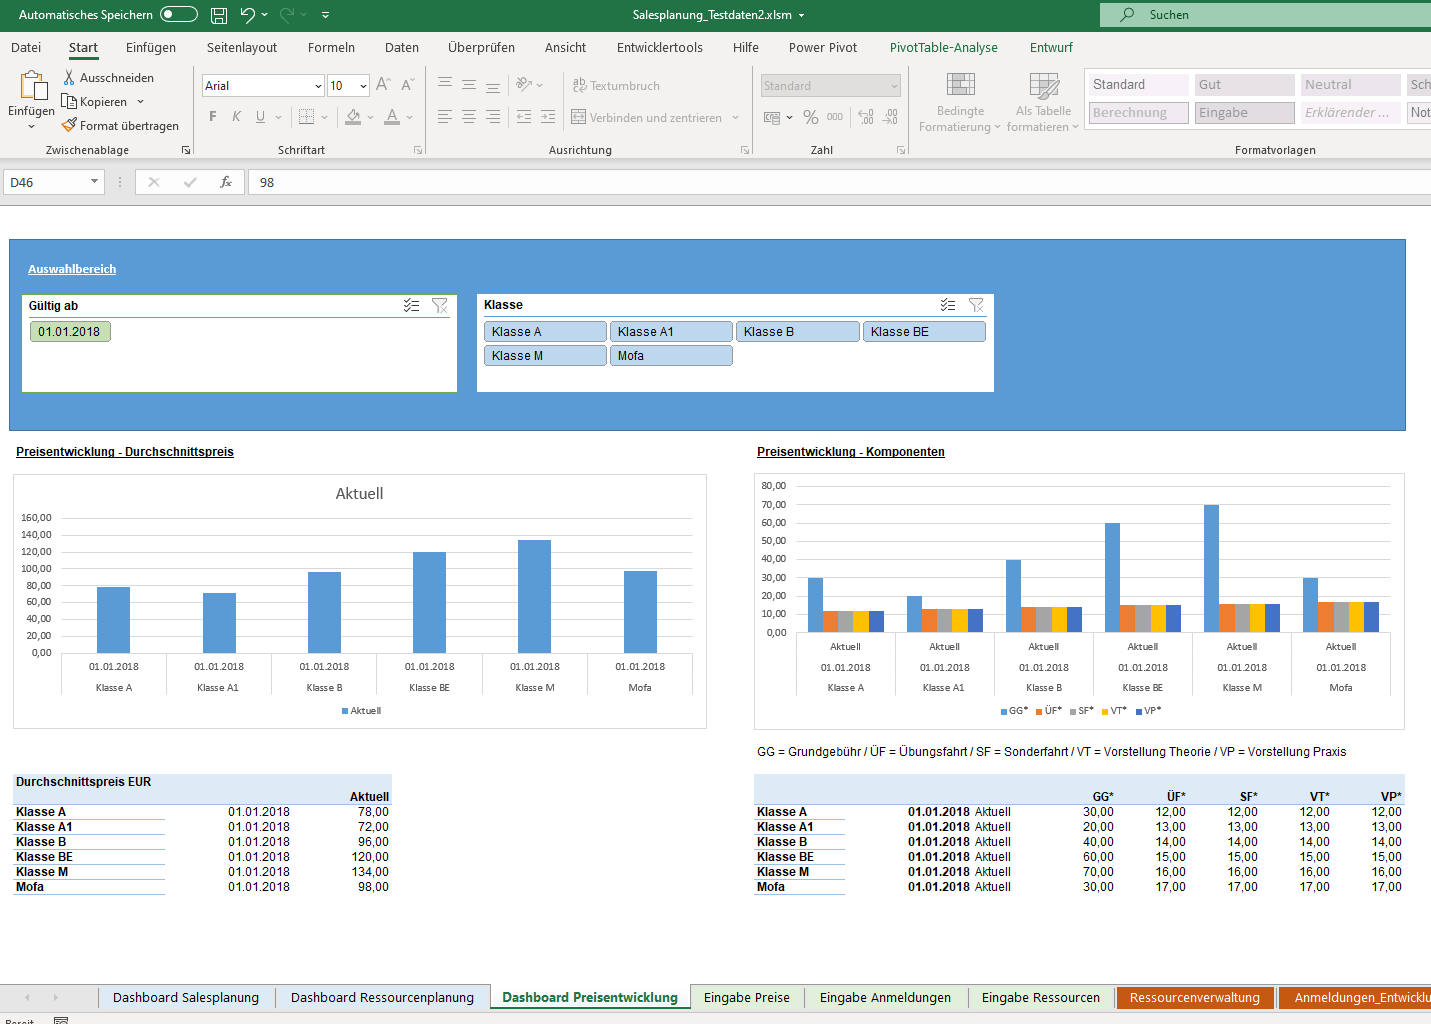Screen dimensions: 1431x1024
Task: Expand Name Box dropdown arrow
Action: [95, 182]
